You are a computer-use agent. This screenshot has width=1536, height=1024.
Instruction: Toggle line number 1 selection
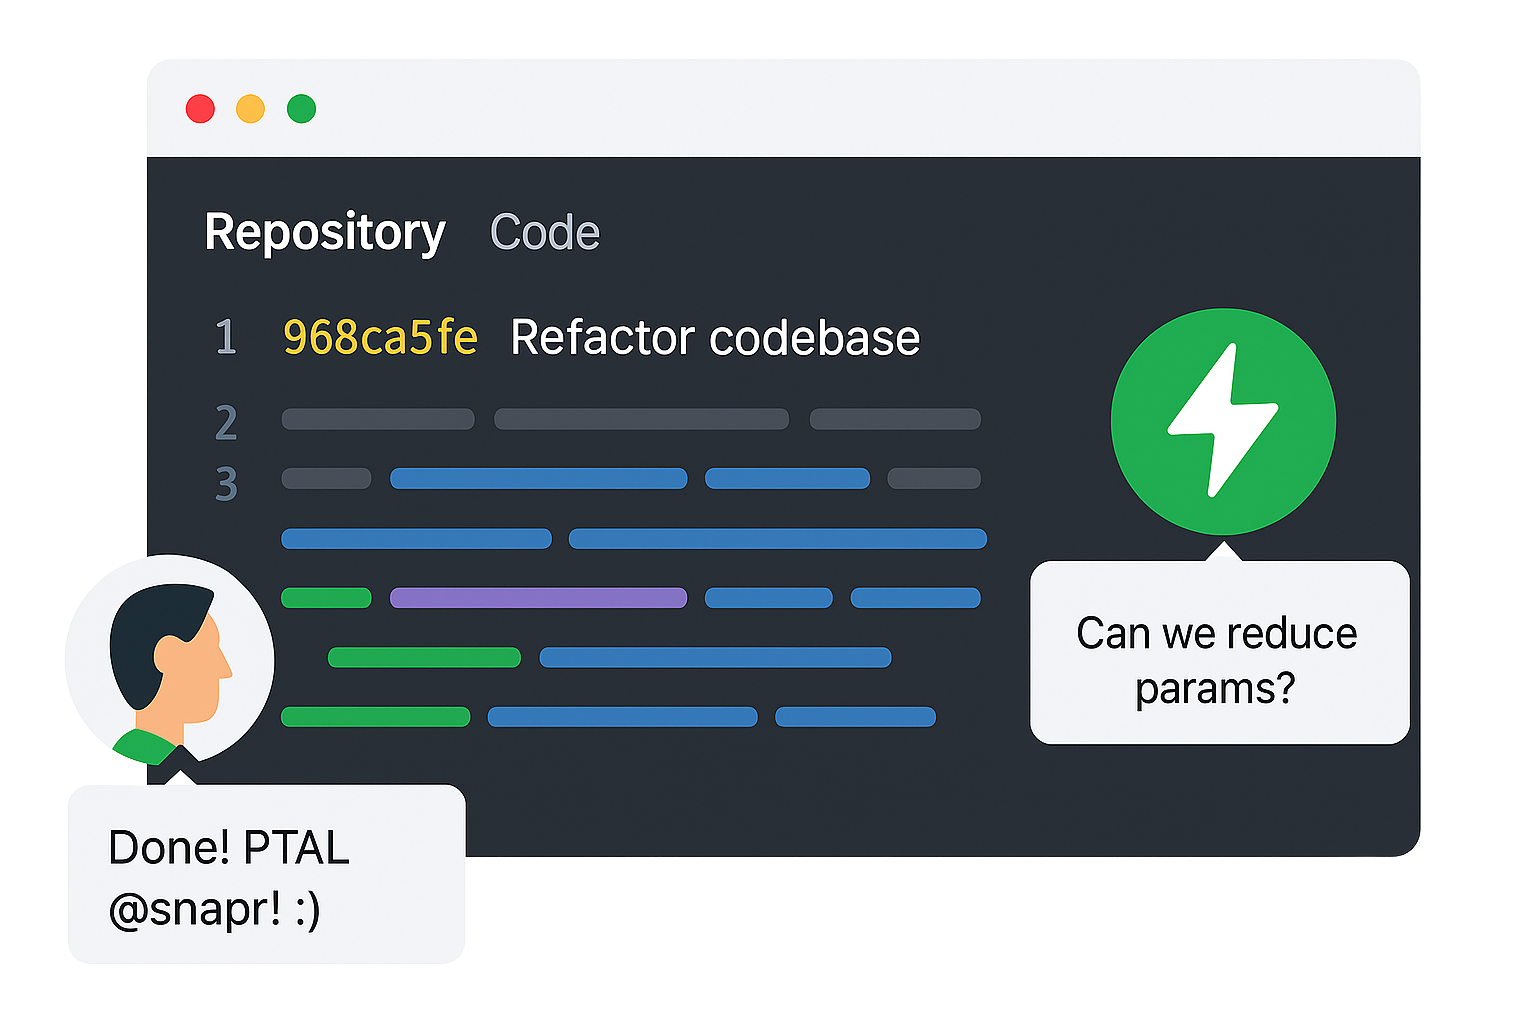(226, 338)
